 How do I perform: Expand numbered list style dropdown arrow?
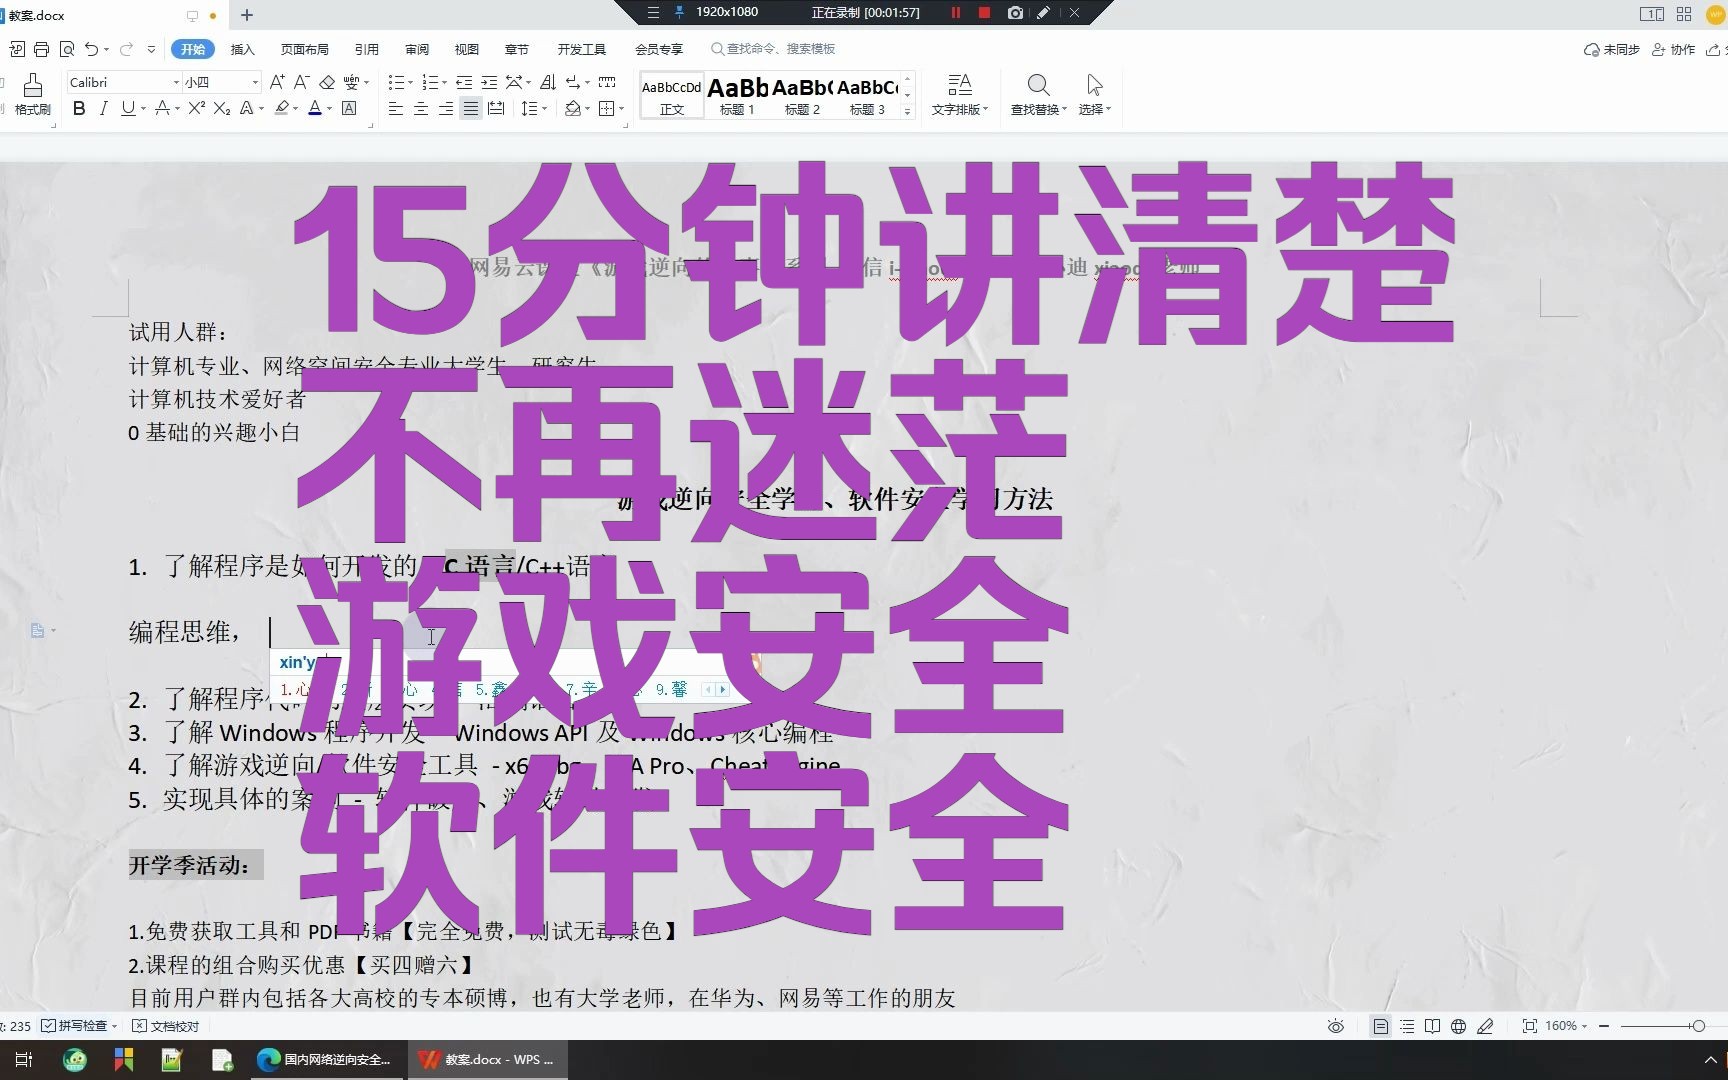pyautogui.click(x=445, y=82)
